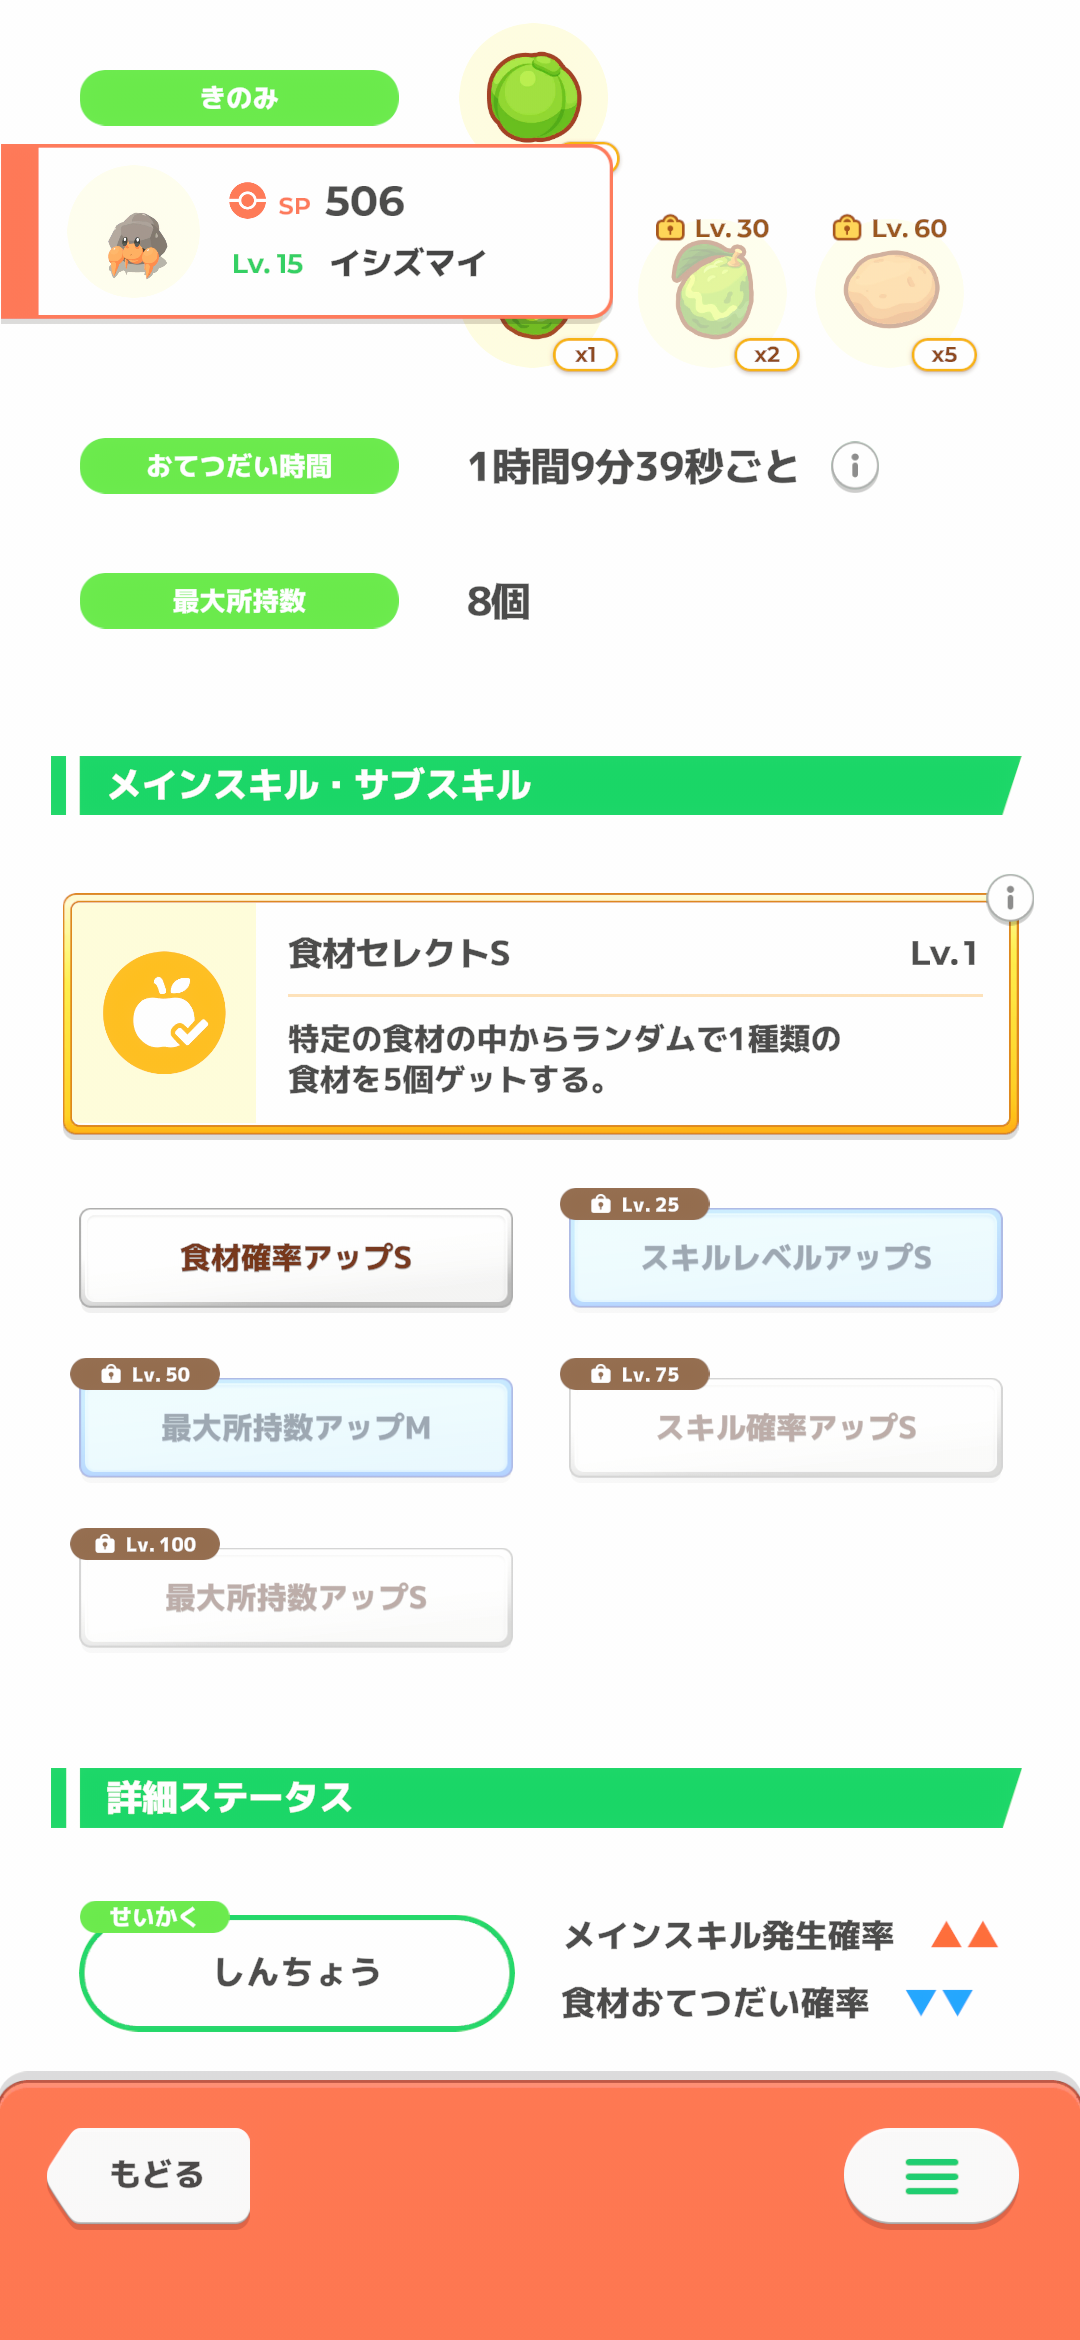1080x2340 pixels.
Task: Tap the 最大所持数 label pill
Action: click(239, 601)
